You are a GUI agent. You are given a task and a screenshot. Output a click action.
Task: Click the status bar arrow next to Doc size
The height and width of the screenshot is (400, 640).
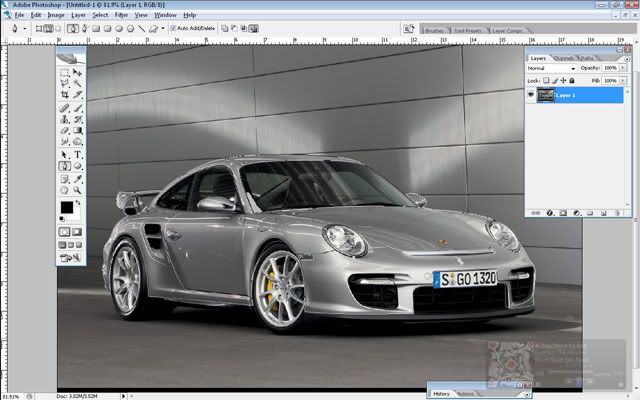pyautogui.click(x=124, y=396)
